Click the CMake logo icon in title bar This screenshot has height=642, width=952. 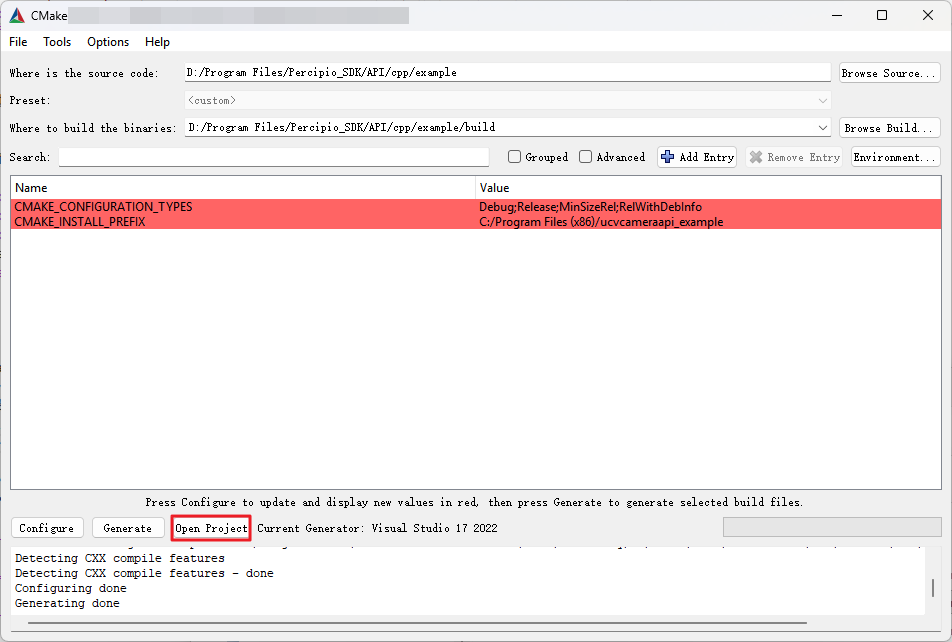(17, 15)
